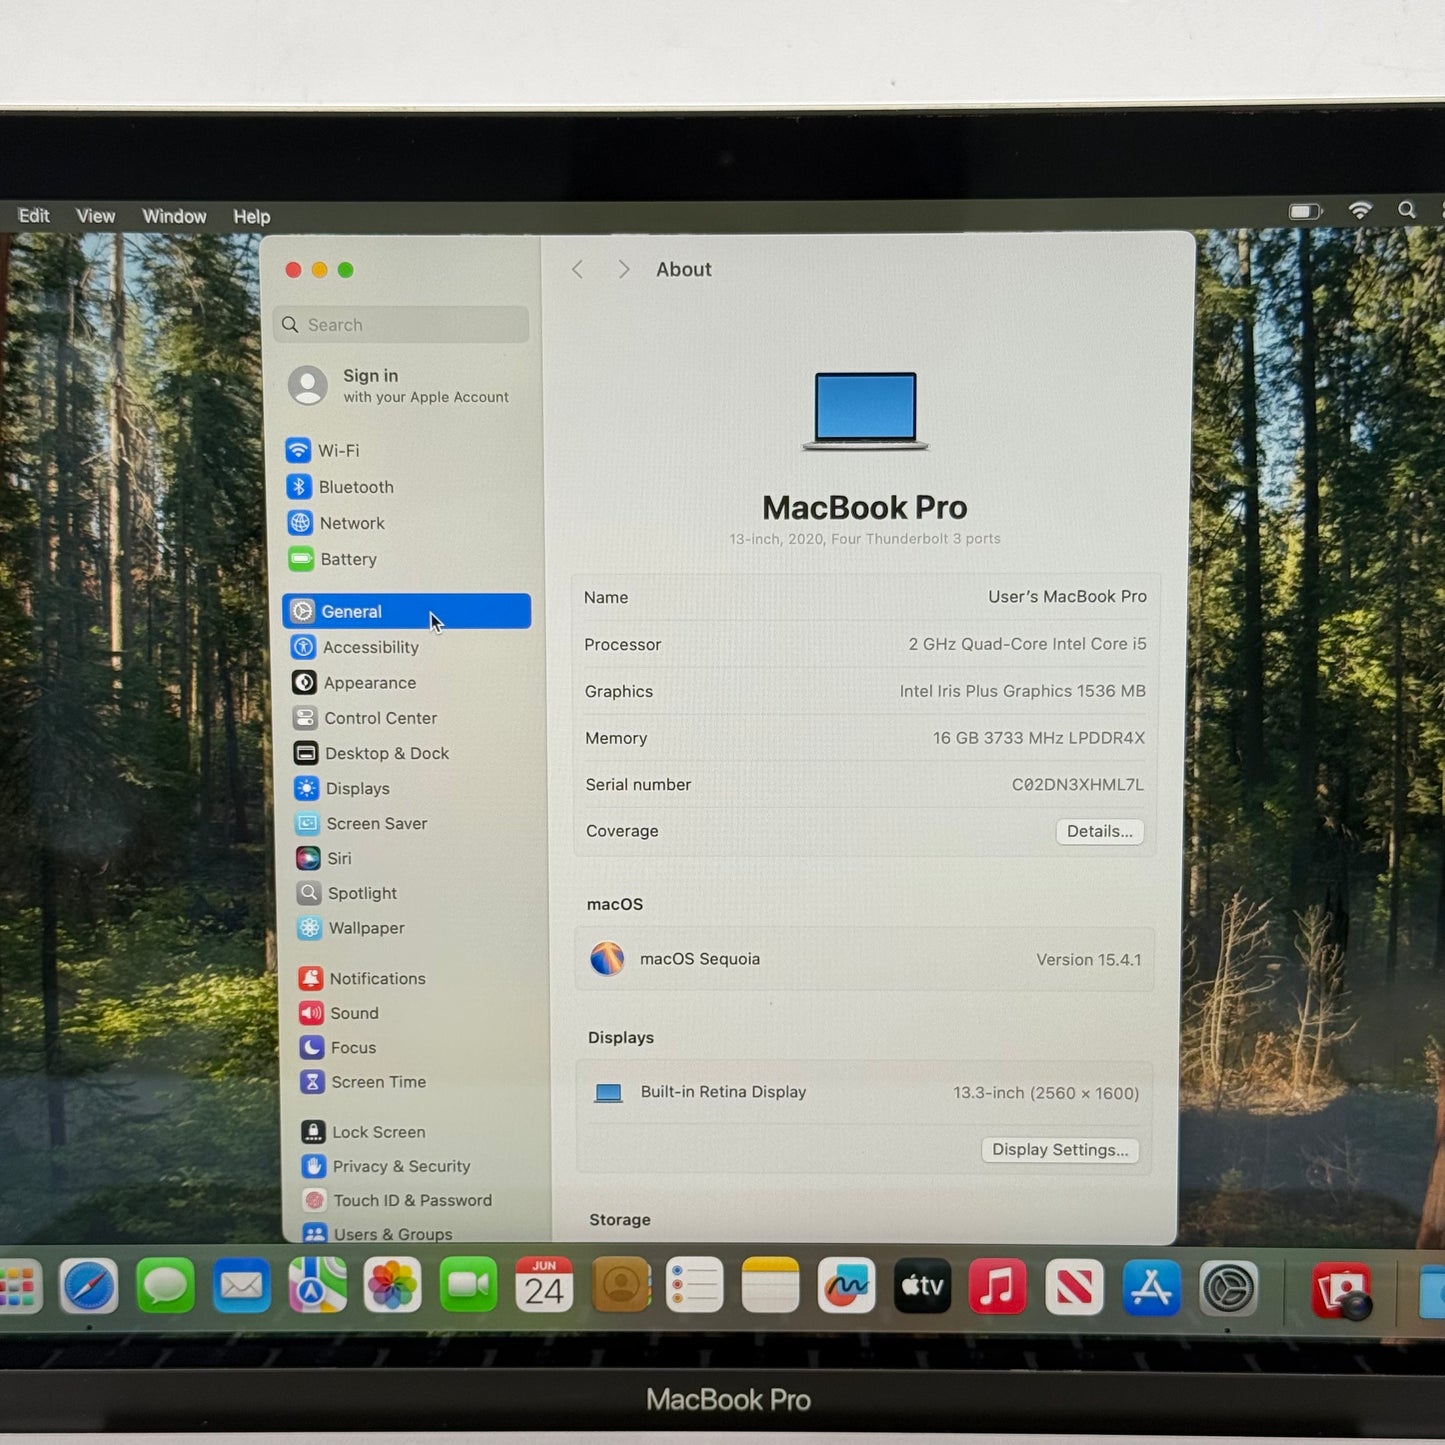Select Wallpaper in the sidebar
This screenshot has height=1445, width=1445.
tap(352, 928)
